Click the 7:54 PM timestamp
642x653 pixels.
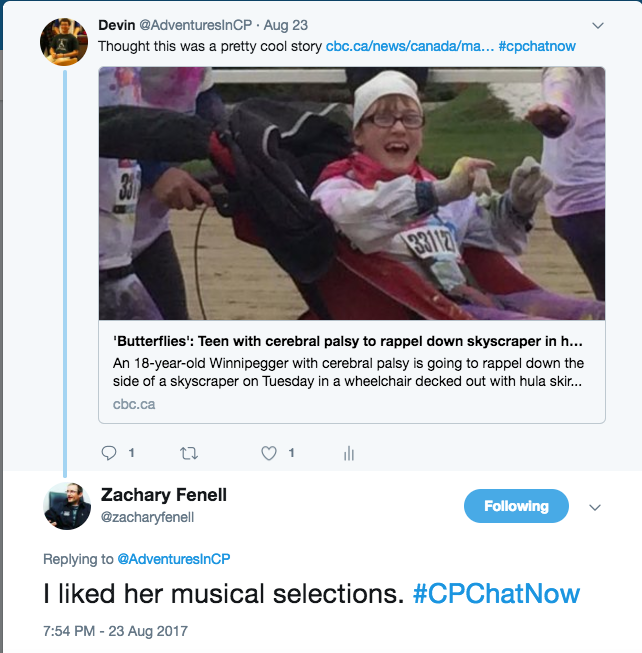coord(115,631)
